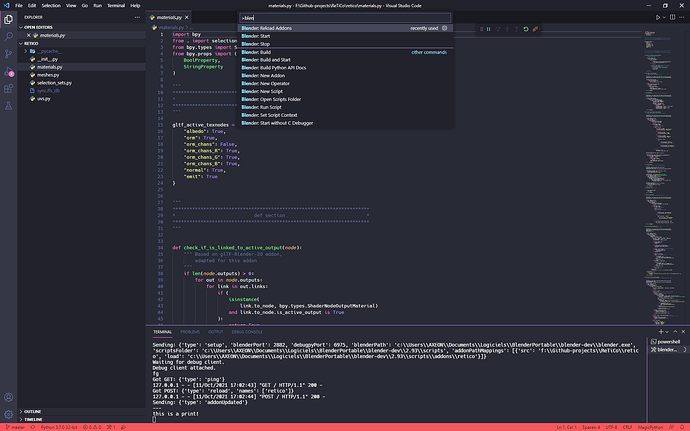Open the Search view in activity bar
Viewport: 690px width, 431px height.
point(8,37)
